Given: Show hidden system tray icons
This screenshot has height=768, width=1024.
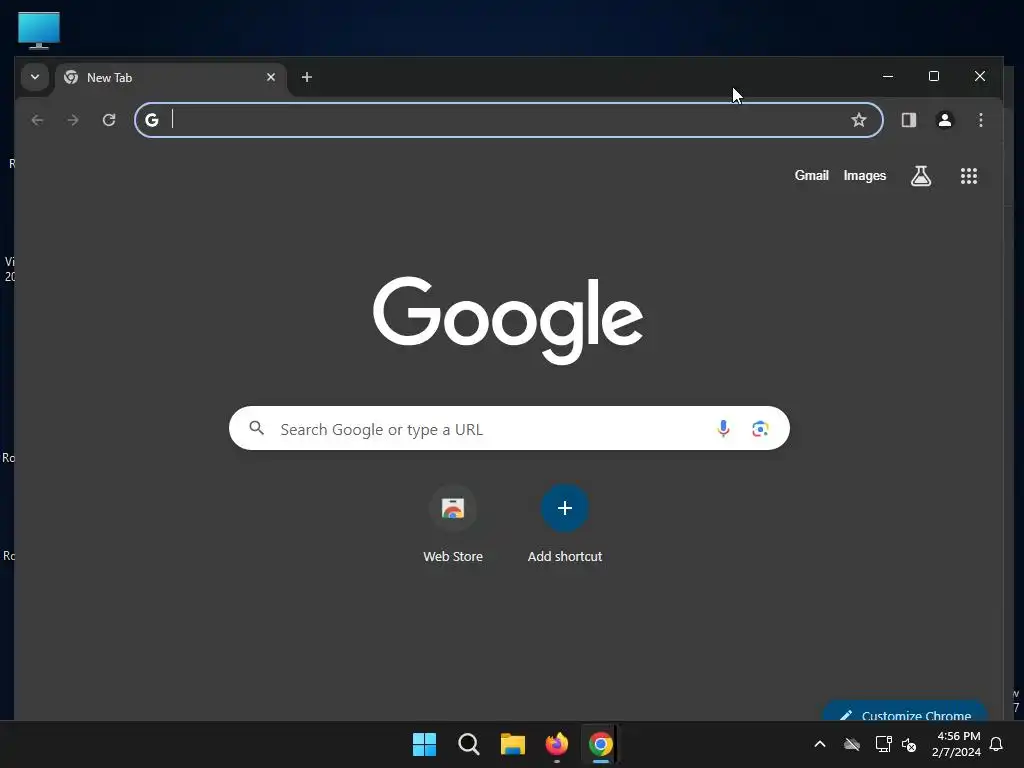Looking at the screenshot, I should (820, 744).
